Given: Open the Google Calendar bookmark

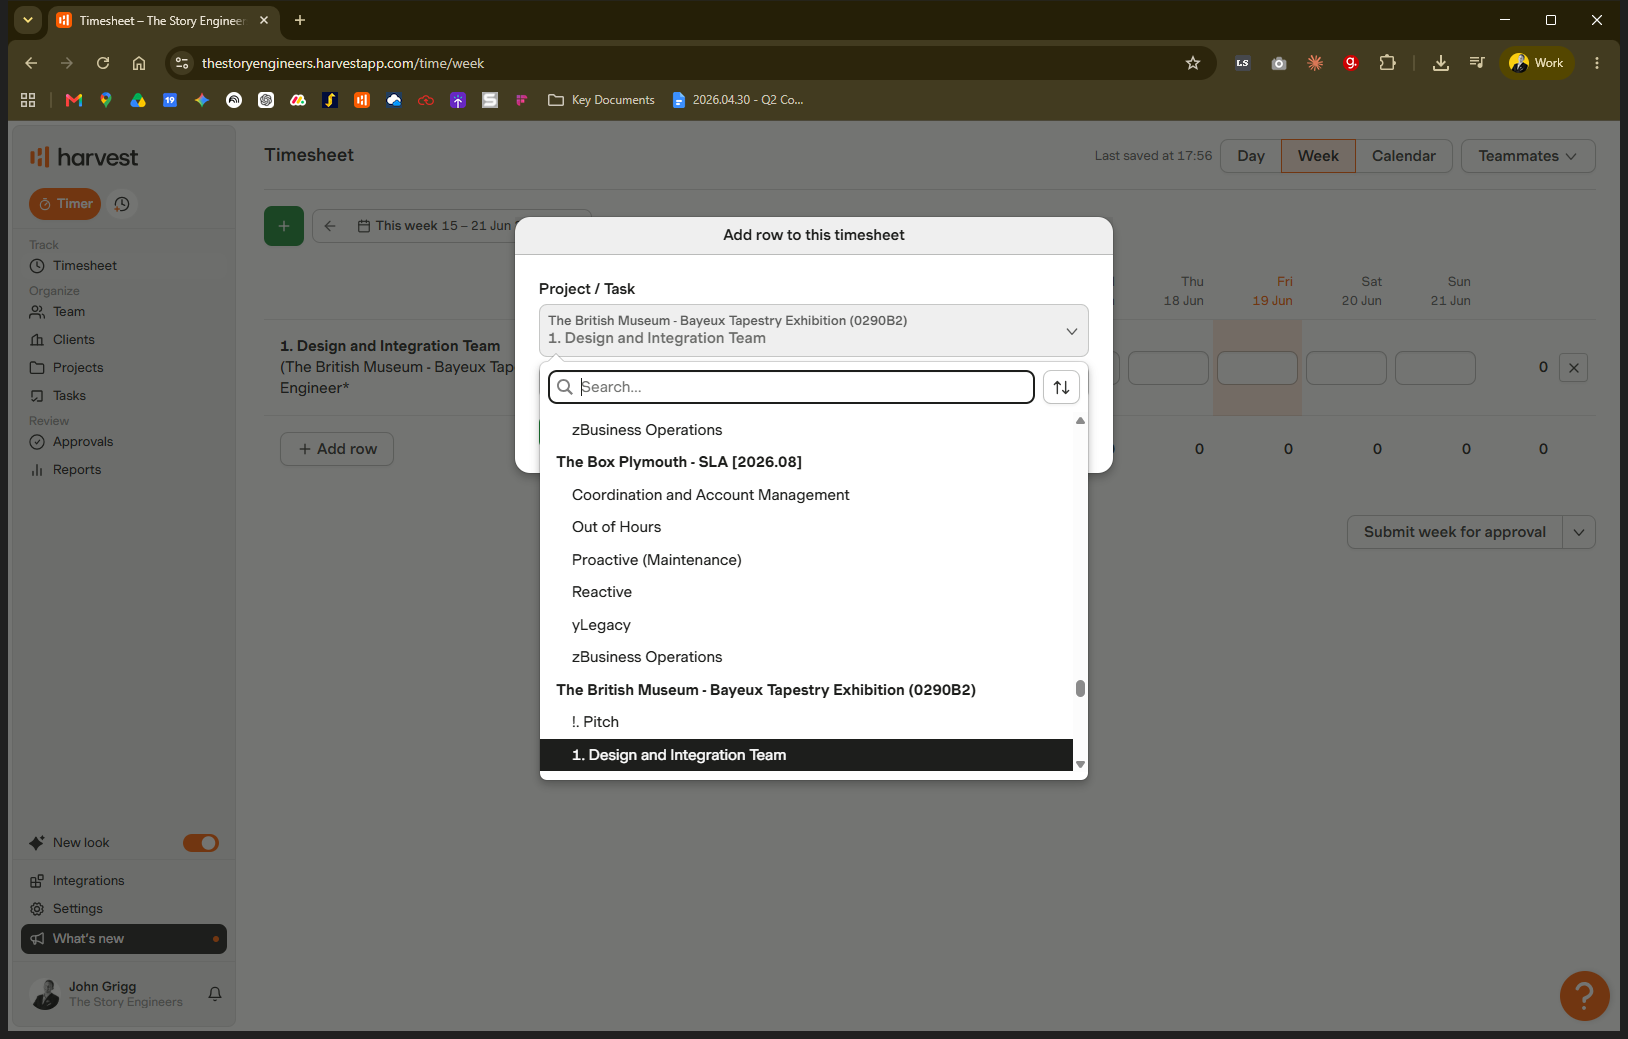Looking at the screenshot, I should click(170, 100).
